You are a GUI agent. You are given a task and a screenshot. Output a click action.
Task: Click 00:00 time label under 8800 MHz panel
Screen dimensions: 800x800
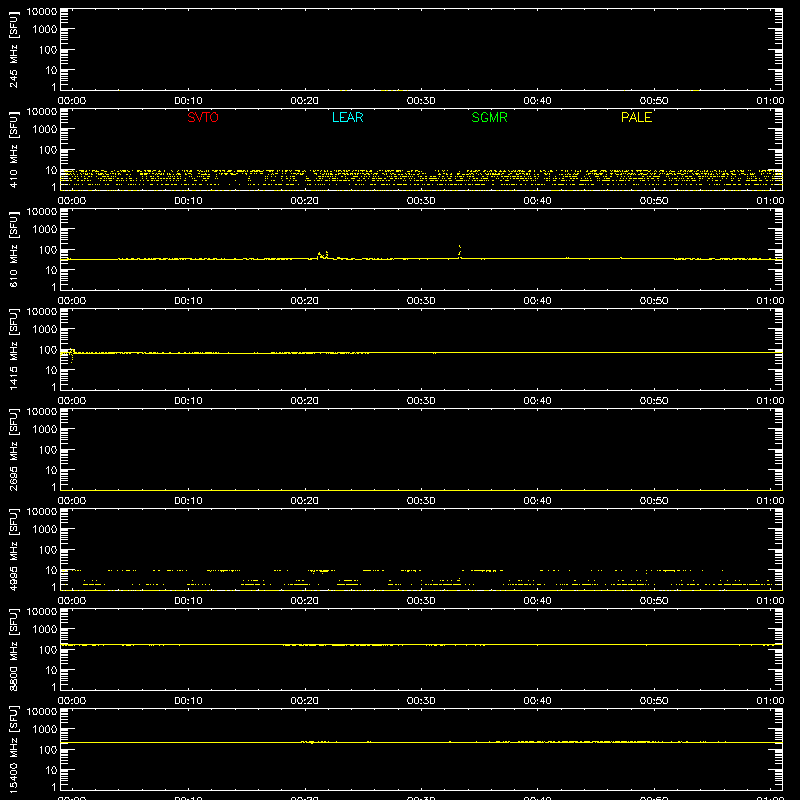72,701
